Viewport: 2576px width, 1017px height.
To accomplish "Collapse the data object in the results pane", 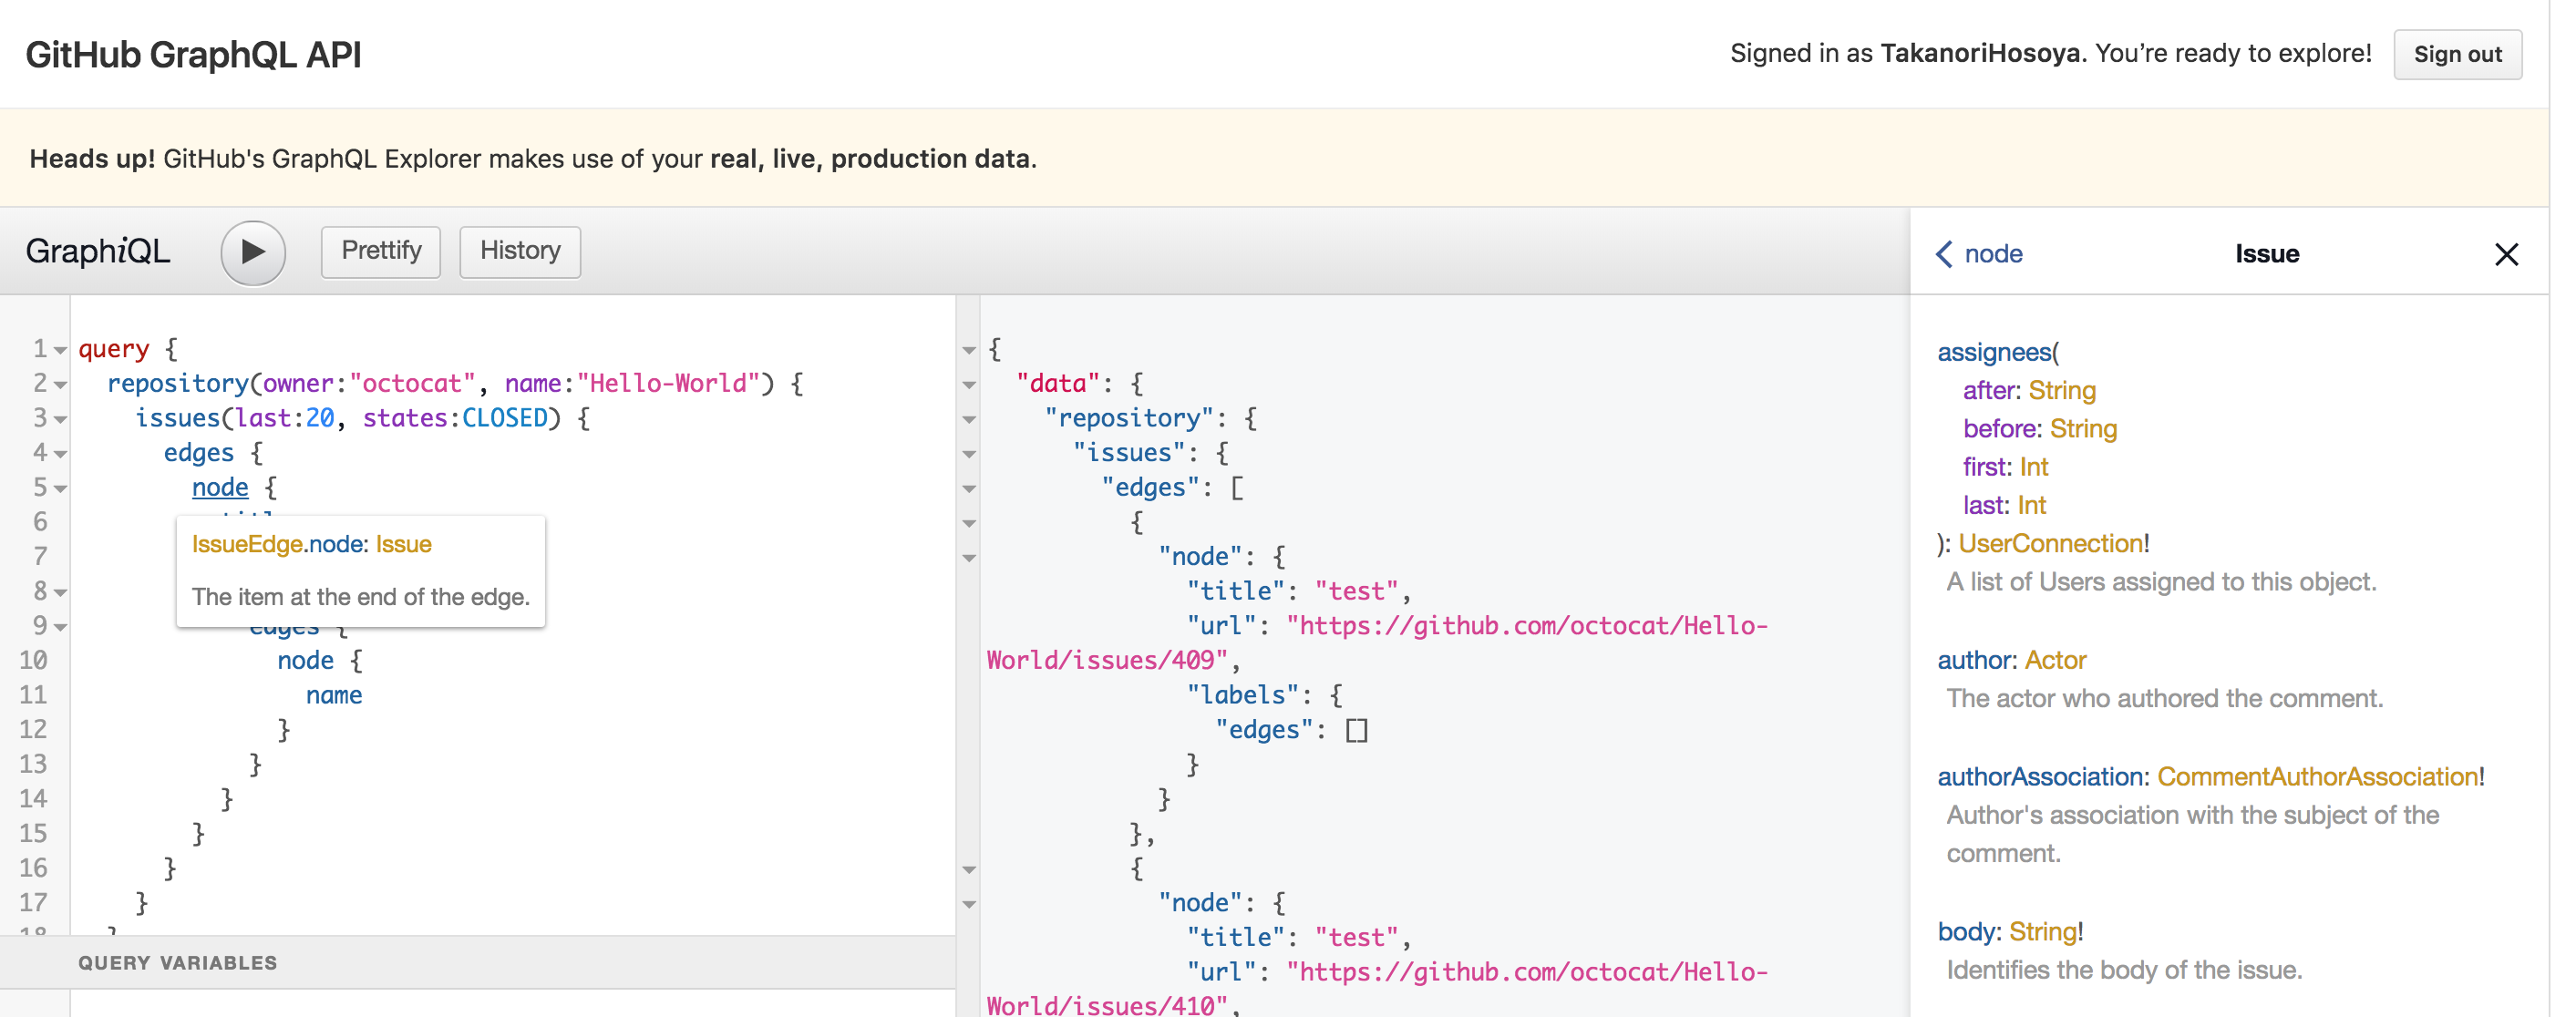I will (968, 383).
